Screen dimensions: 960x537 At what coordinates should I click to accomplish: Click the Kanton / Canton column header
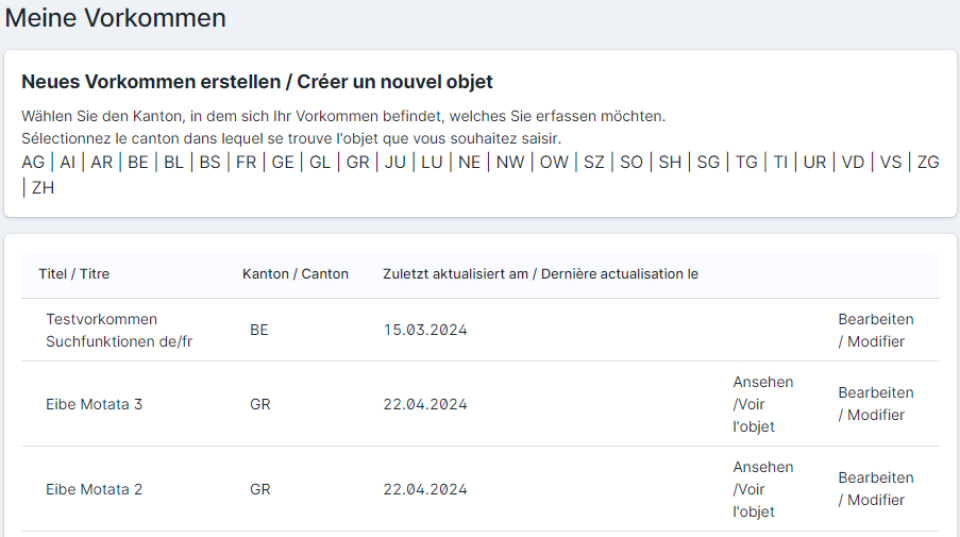(295, 274)
